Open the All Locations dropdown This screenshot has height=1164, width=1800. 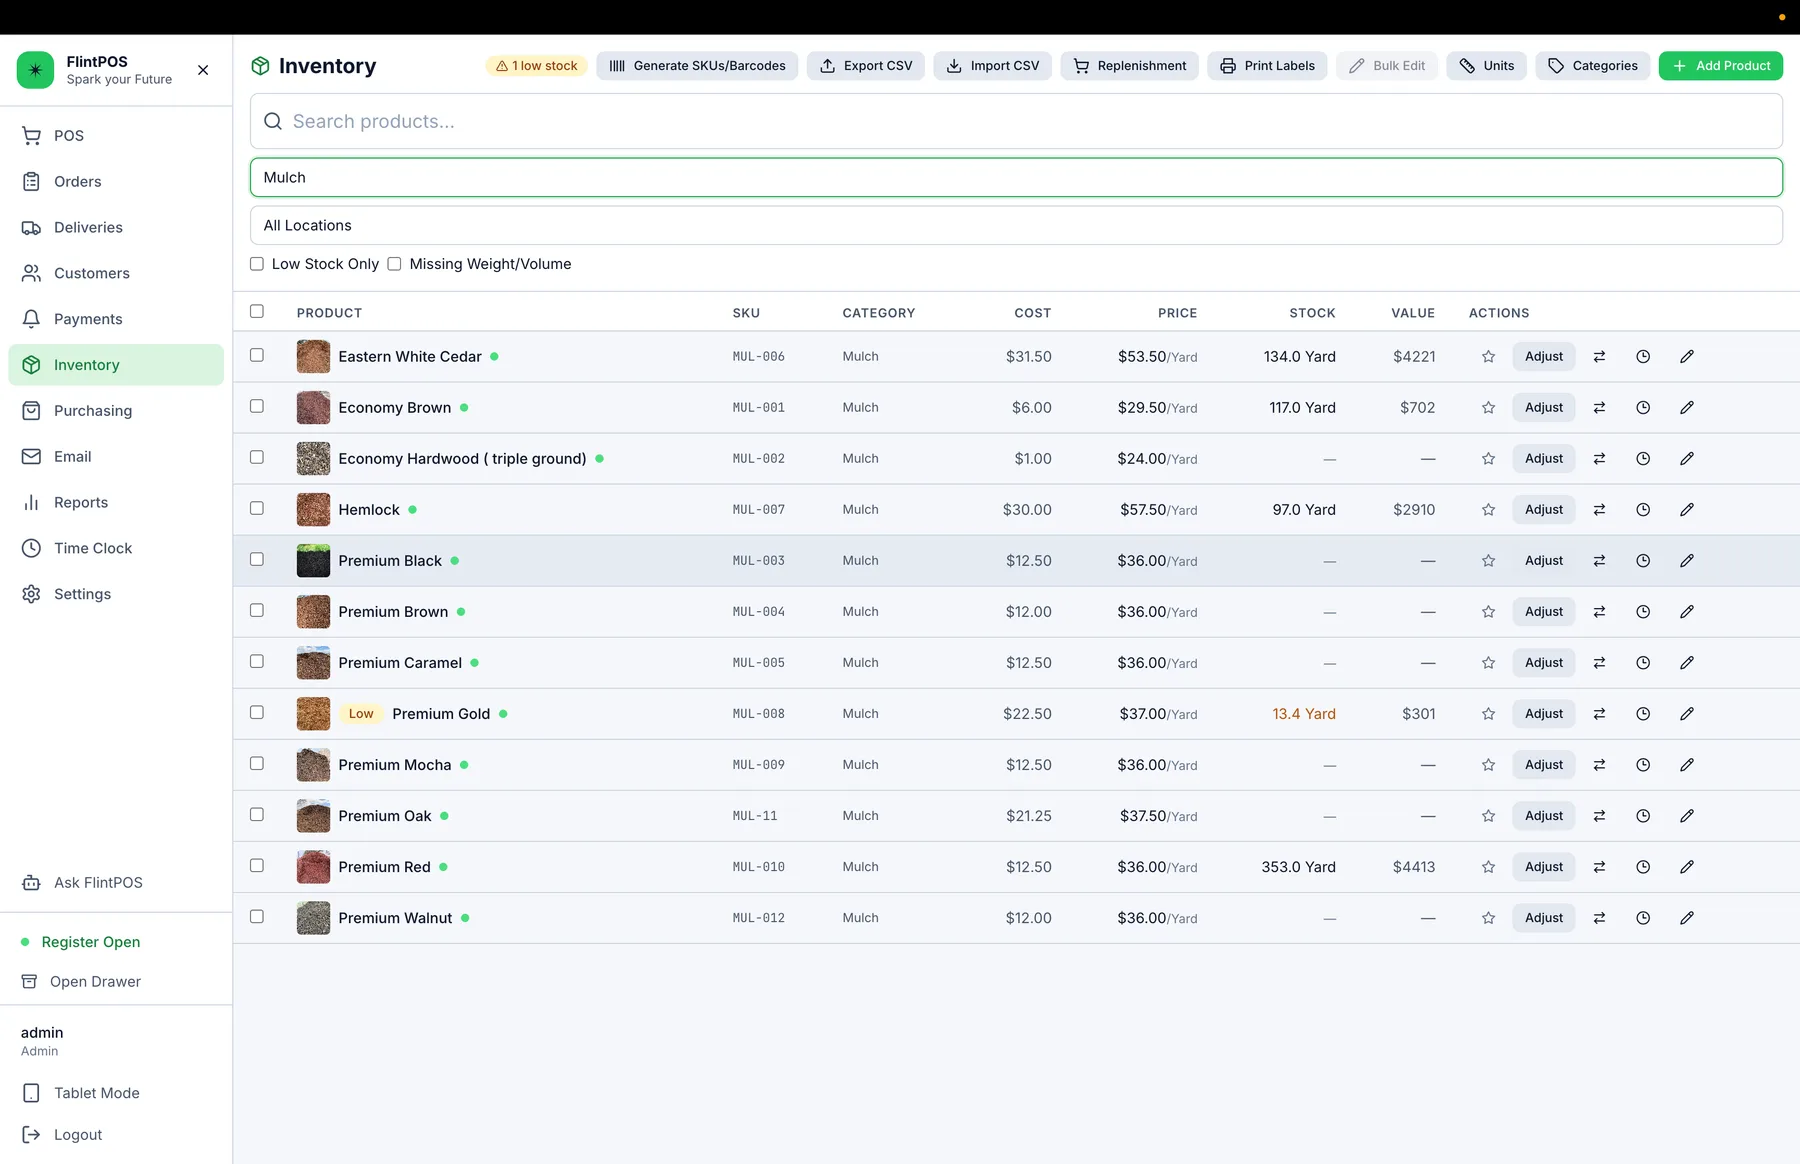(x=1016, y=225)
